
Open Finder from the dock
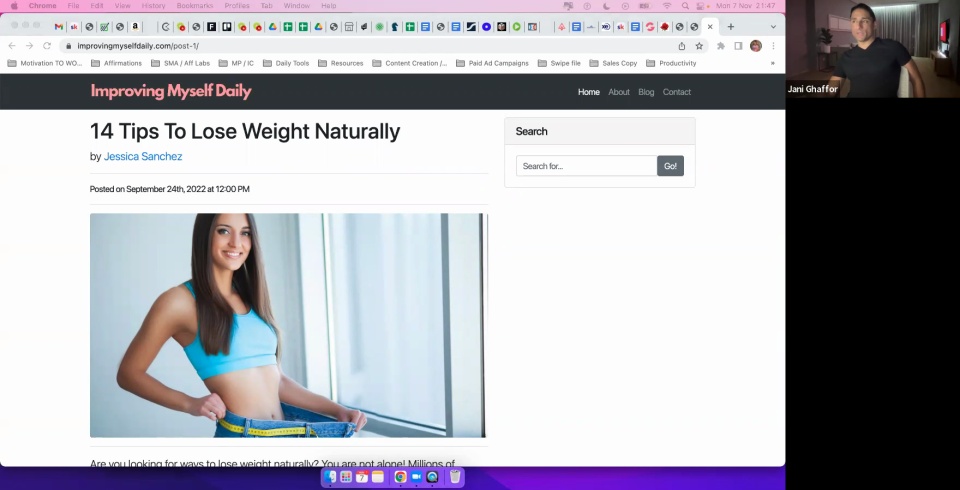(x=331, y=477)
